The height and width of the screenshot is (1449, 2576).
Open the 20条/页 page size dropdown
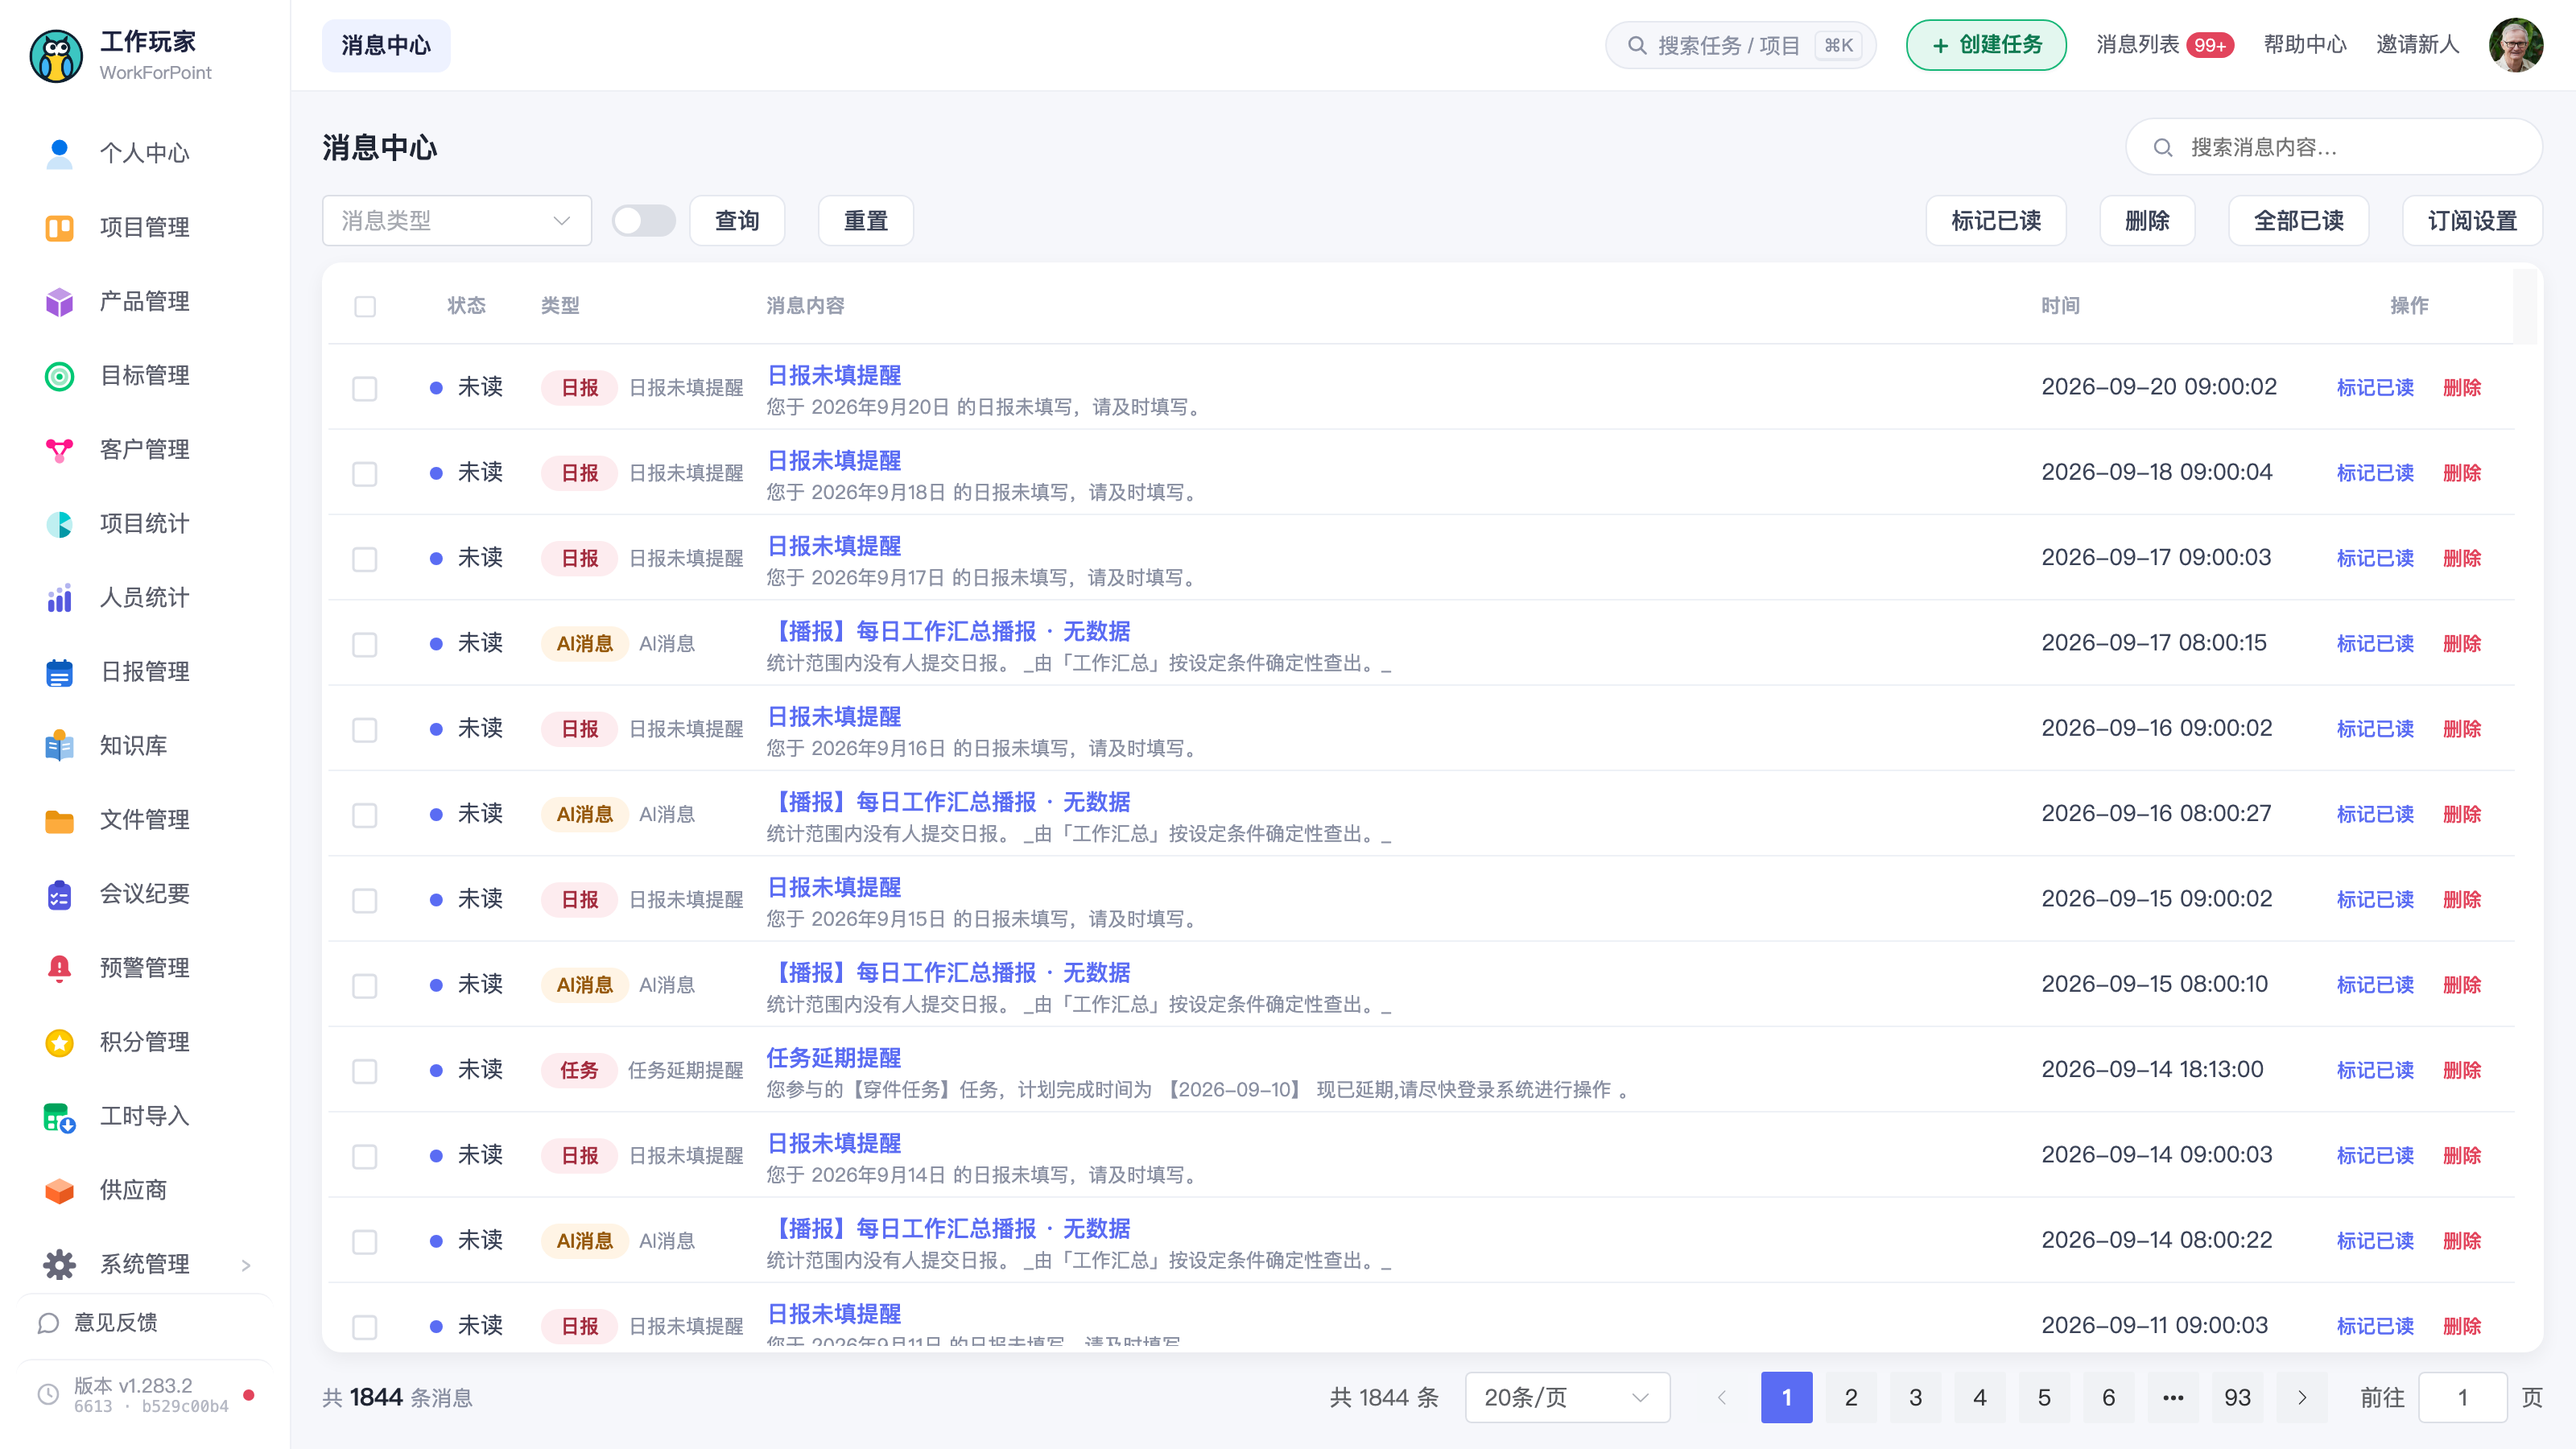pyautogui.click(x=1567, y=1397)
